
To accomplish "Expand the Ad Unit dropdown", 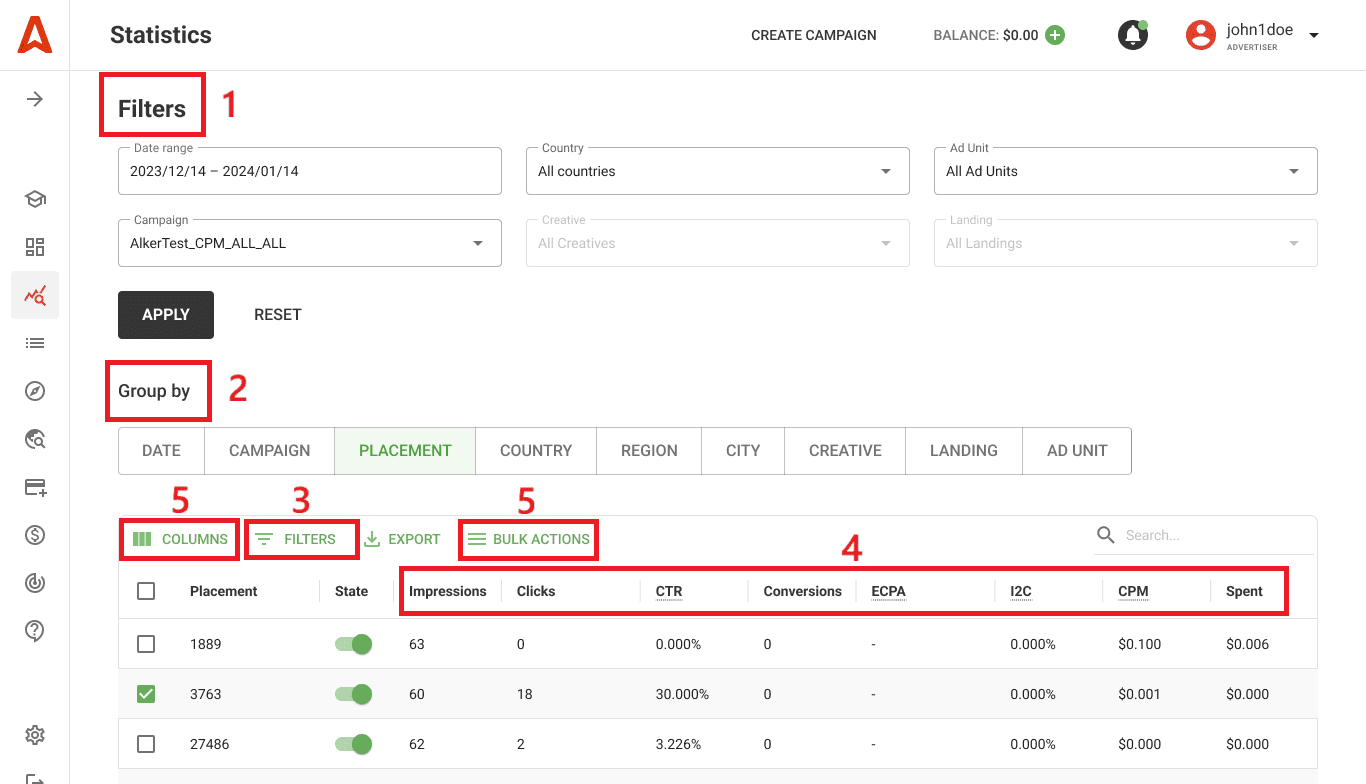I will (x=1292, y=170).
